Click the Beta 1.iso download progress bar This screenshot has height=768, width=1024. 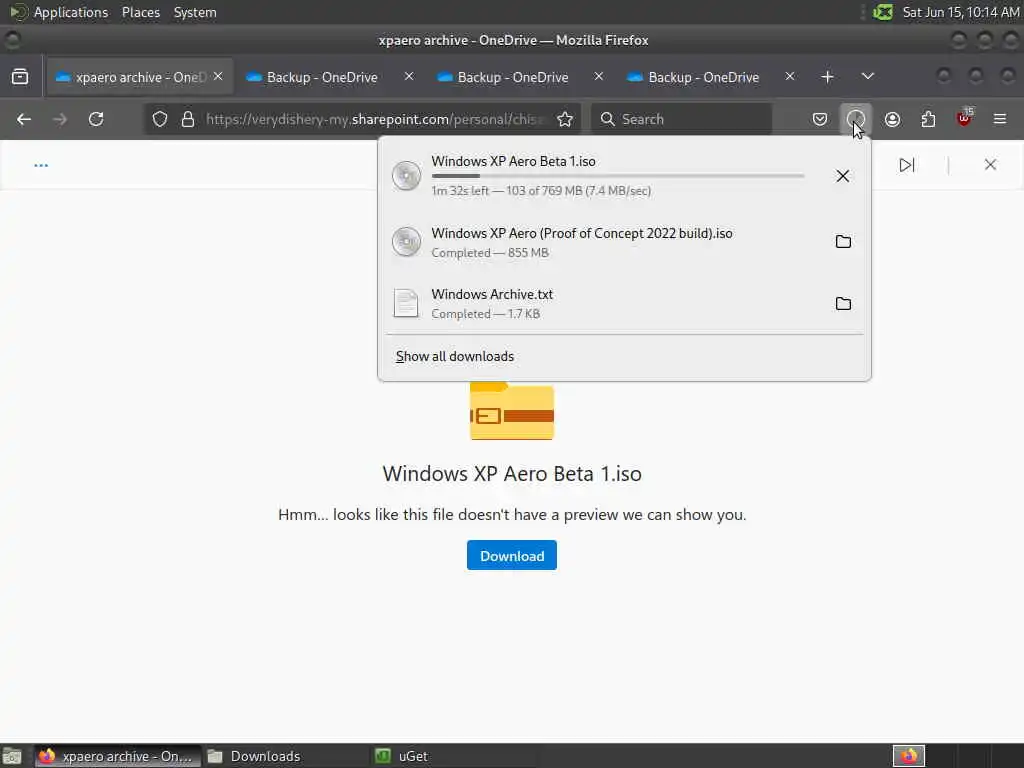click(618, 176)
